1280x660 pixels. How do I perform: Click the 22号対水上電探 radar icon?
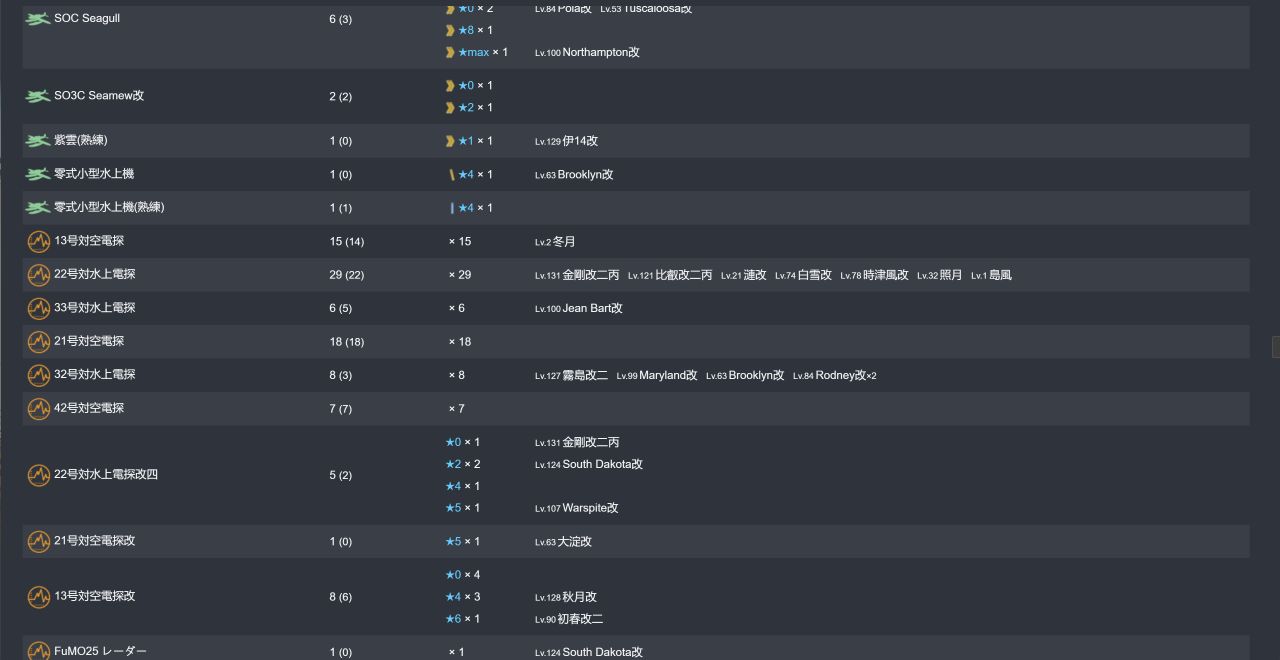[x=38, y=275]
